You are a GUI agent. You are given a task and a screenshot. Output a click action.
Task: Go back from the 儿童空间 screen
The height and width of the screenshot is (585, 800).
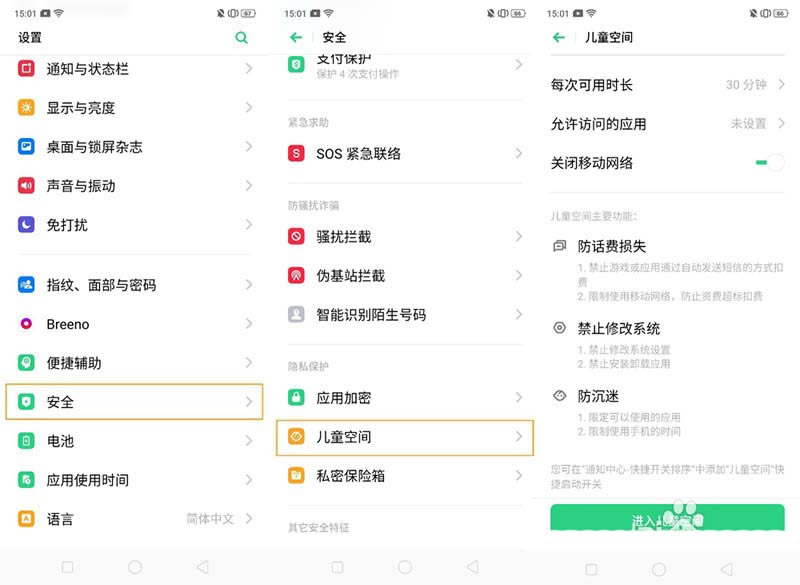pyautogui.click(x=559, y=37)
